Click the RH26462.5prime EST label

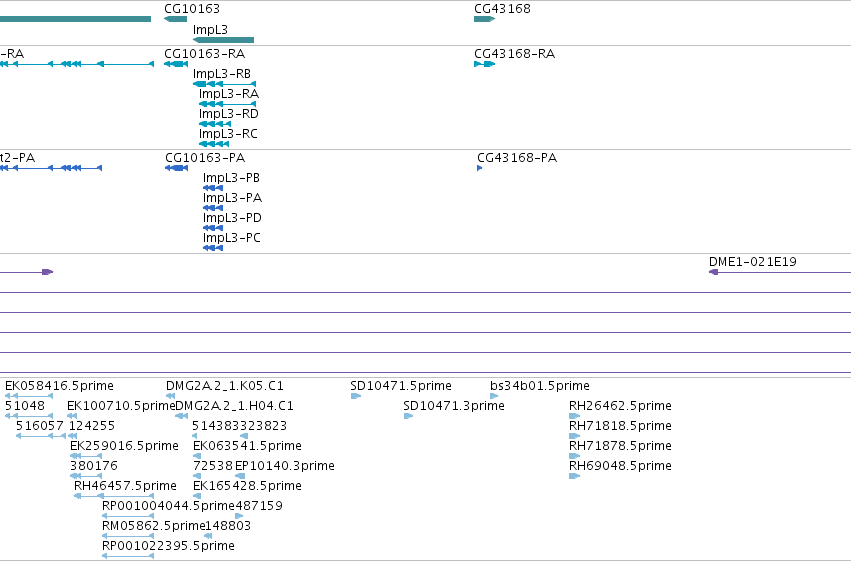[620, 406]
